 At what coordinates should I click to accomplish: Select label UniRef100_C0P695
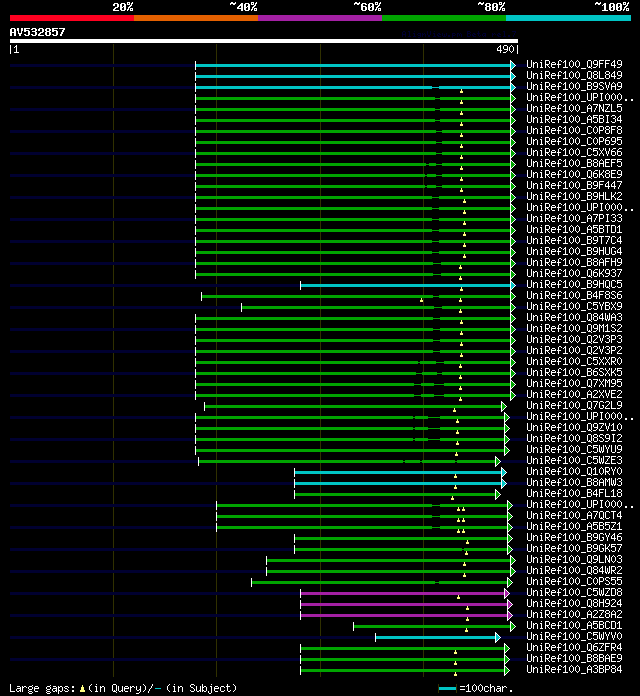(x=574, y=141)
